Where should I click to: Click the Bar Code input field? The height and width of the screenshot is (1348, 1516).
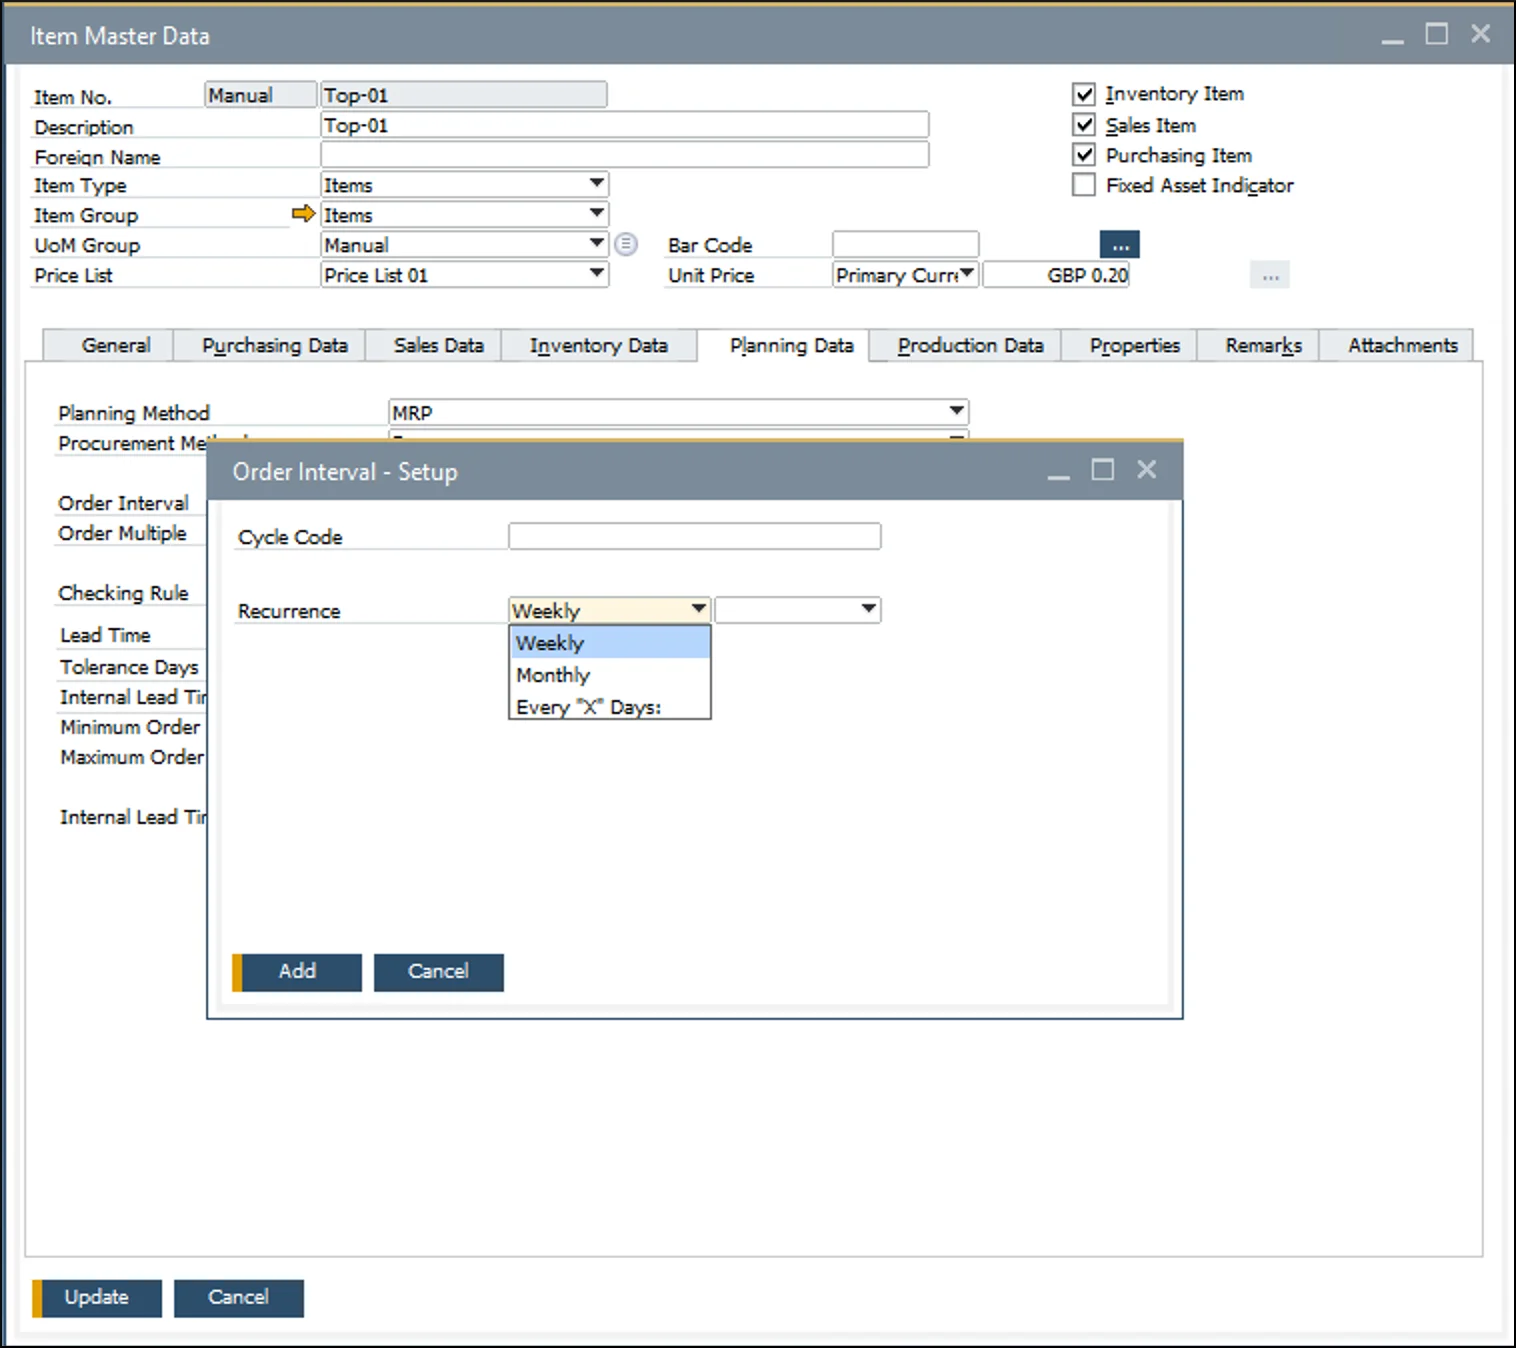click(905, 245)
